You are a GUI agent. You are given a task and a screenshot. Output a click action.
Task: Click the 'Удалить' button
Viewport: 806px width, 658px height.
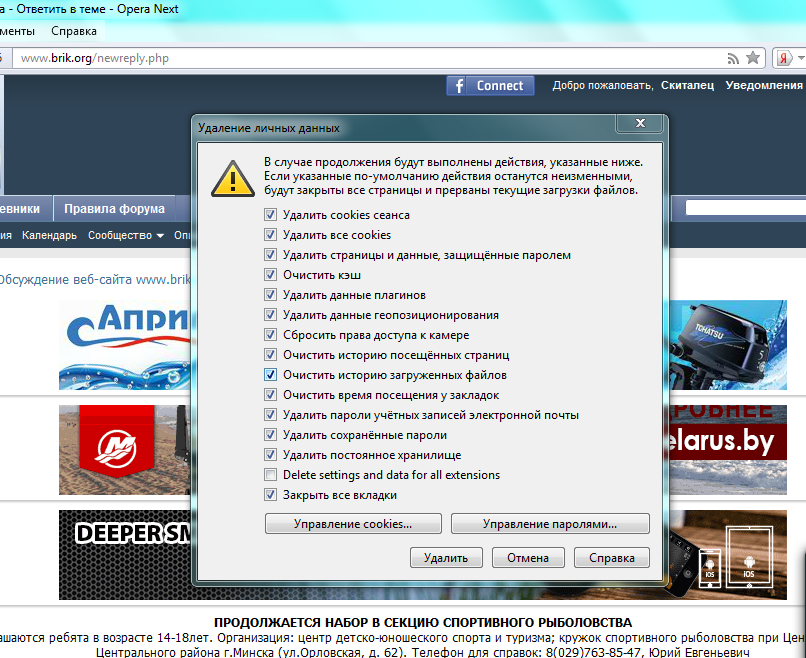[x=446, y=558]
